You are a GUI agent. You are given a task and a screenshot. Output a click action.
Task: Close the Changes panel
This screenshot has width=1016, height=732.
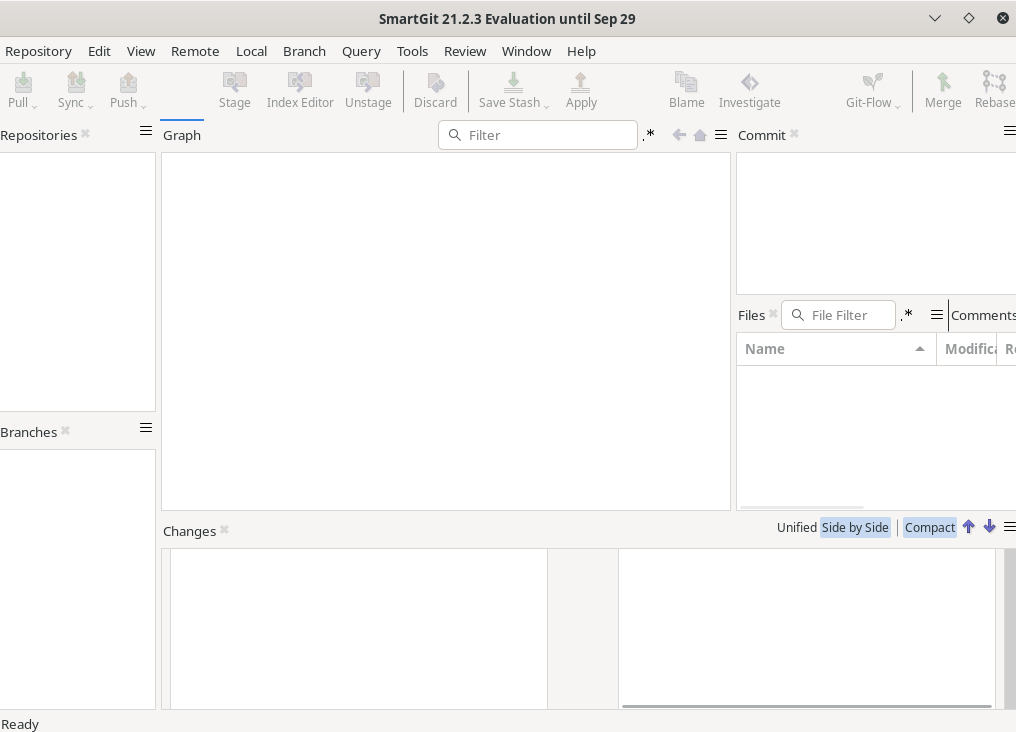[224, 530]
